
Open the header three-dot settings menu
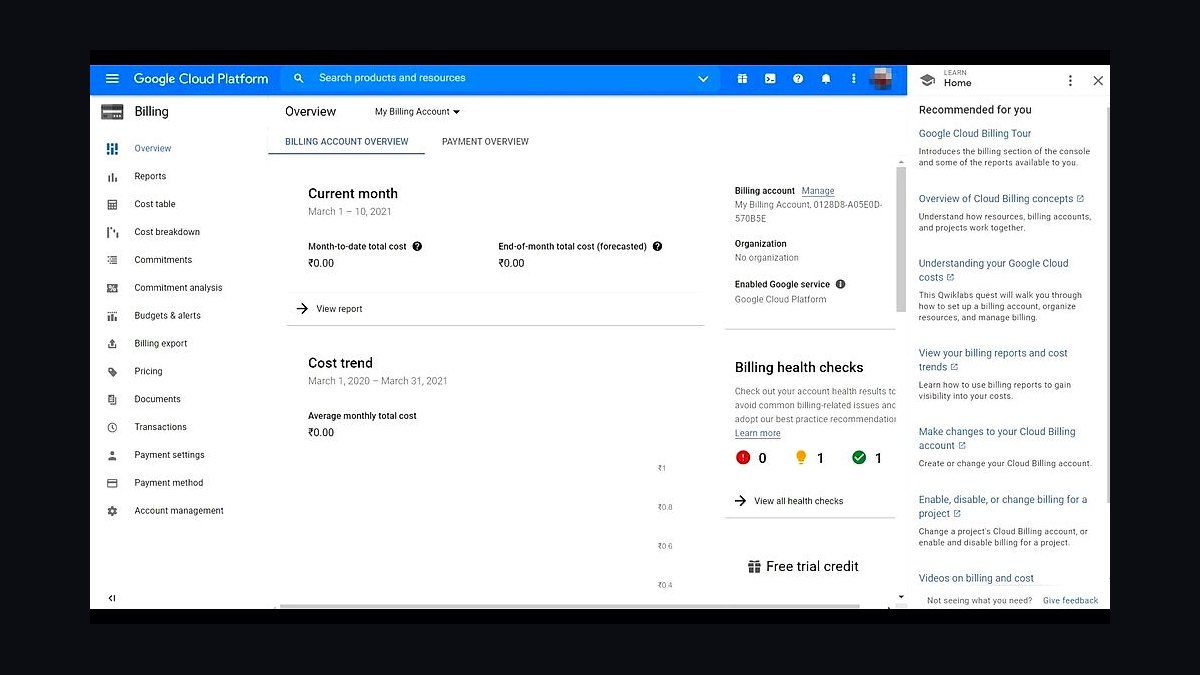(853, 78)
